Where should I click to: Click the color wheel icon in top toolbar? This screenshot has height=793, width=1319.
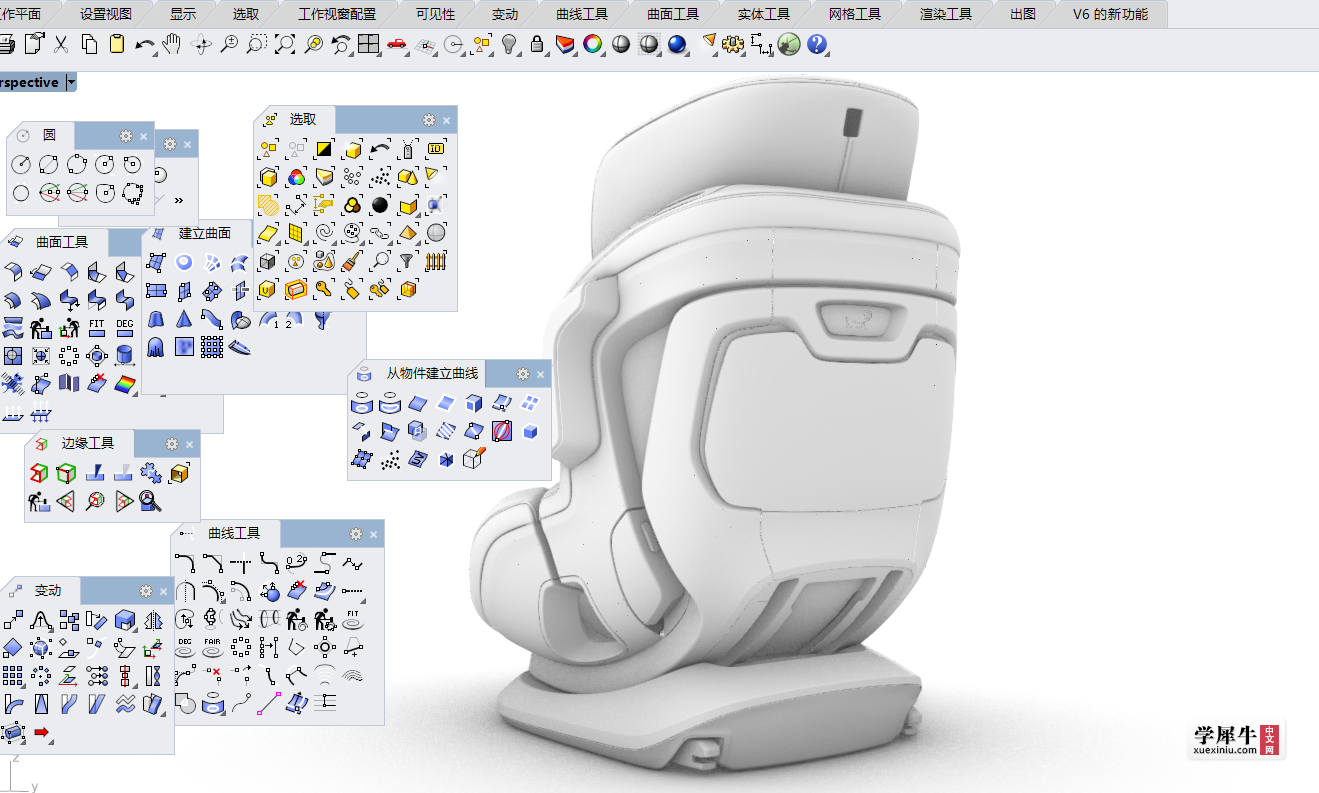coord(593,44)
